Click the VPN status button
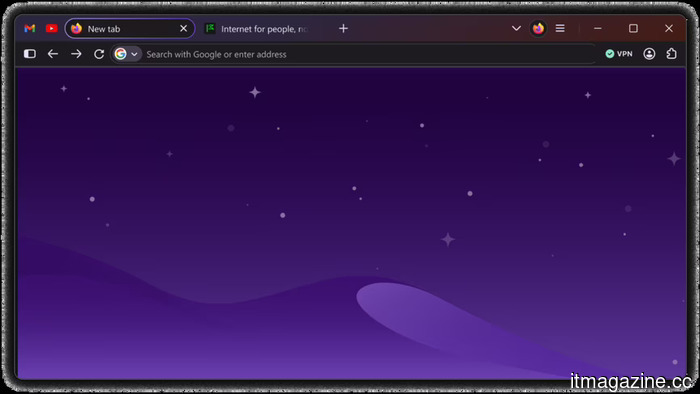The image size is (700, 394). (619, 54)
